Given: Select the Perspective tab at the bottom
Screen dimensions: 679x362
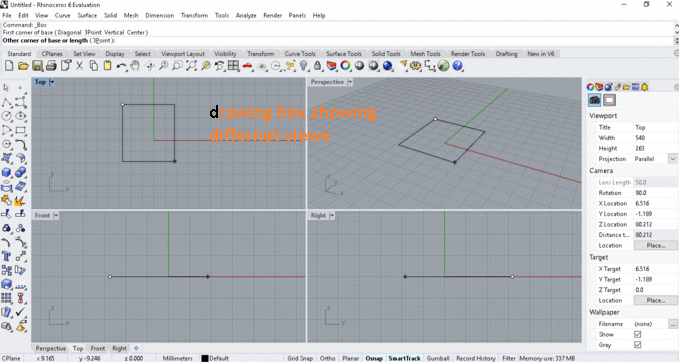Looking at the screenshot, I should [x=51, y=348].
